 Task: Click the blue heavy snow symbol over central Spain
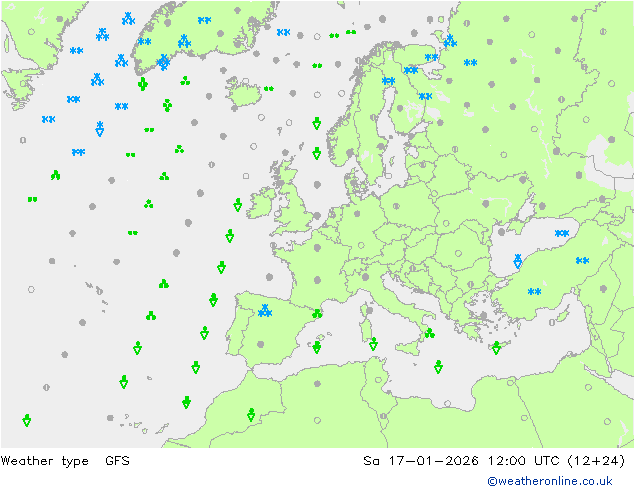[x=265, y=310]
